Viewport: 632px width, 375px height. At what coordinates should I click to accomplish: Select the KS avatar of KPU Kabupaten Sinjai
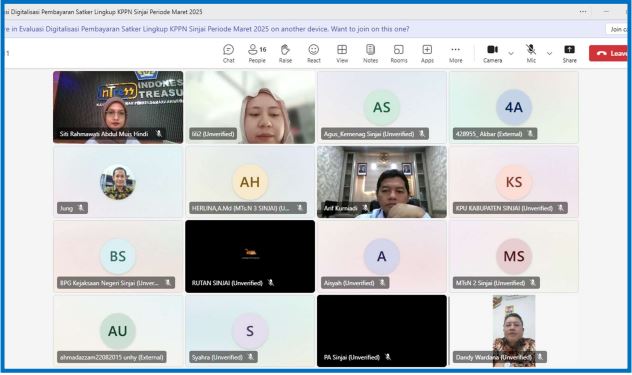[x=514, y=182]
